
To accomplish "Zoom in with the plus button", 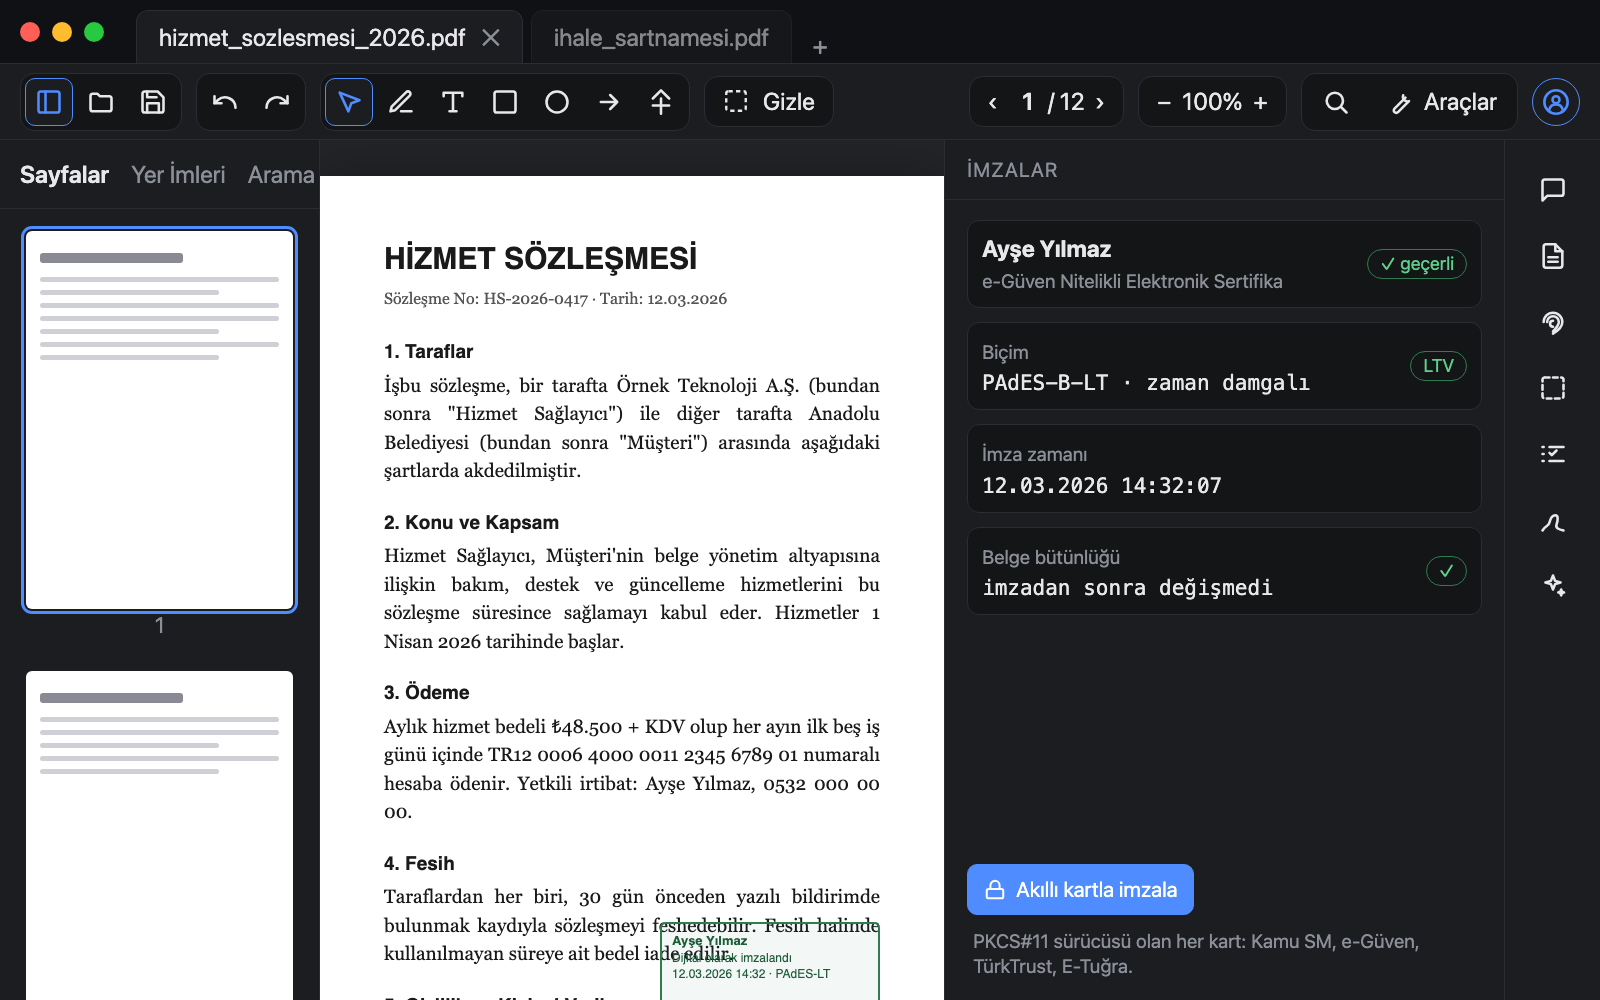I will click(1260, 102).
